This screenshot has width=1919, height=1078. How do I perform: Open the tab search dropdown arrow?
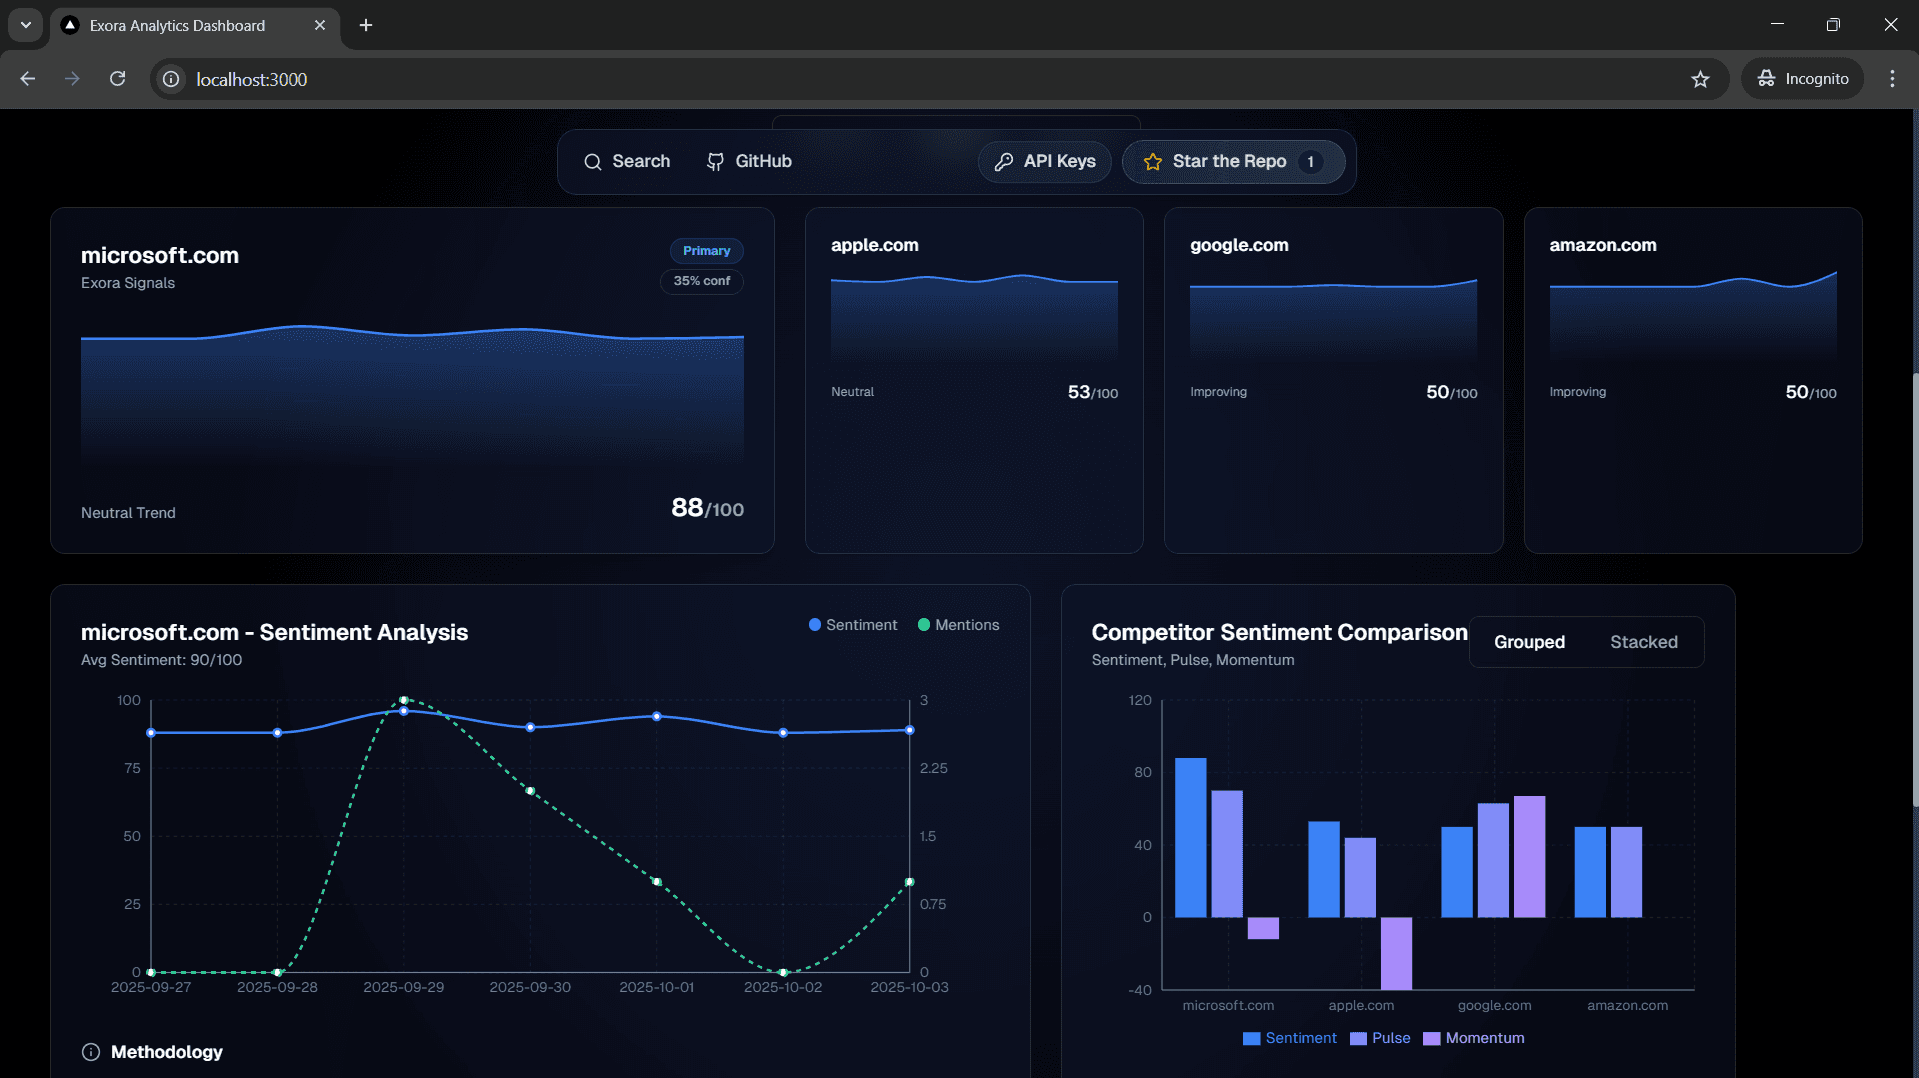26,25
